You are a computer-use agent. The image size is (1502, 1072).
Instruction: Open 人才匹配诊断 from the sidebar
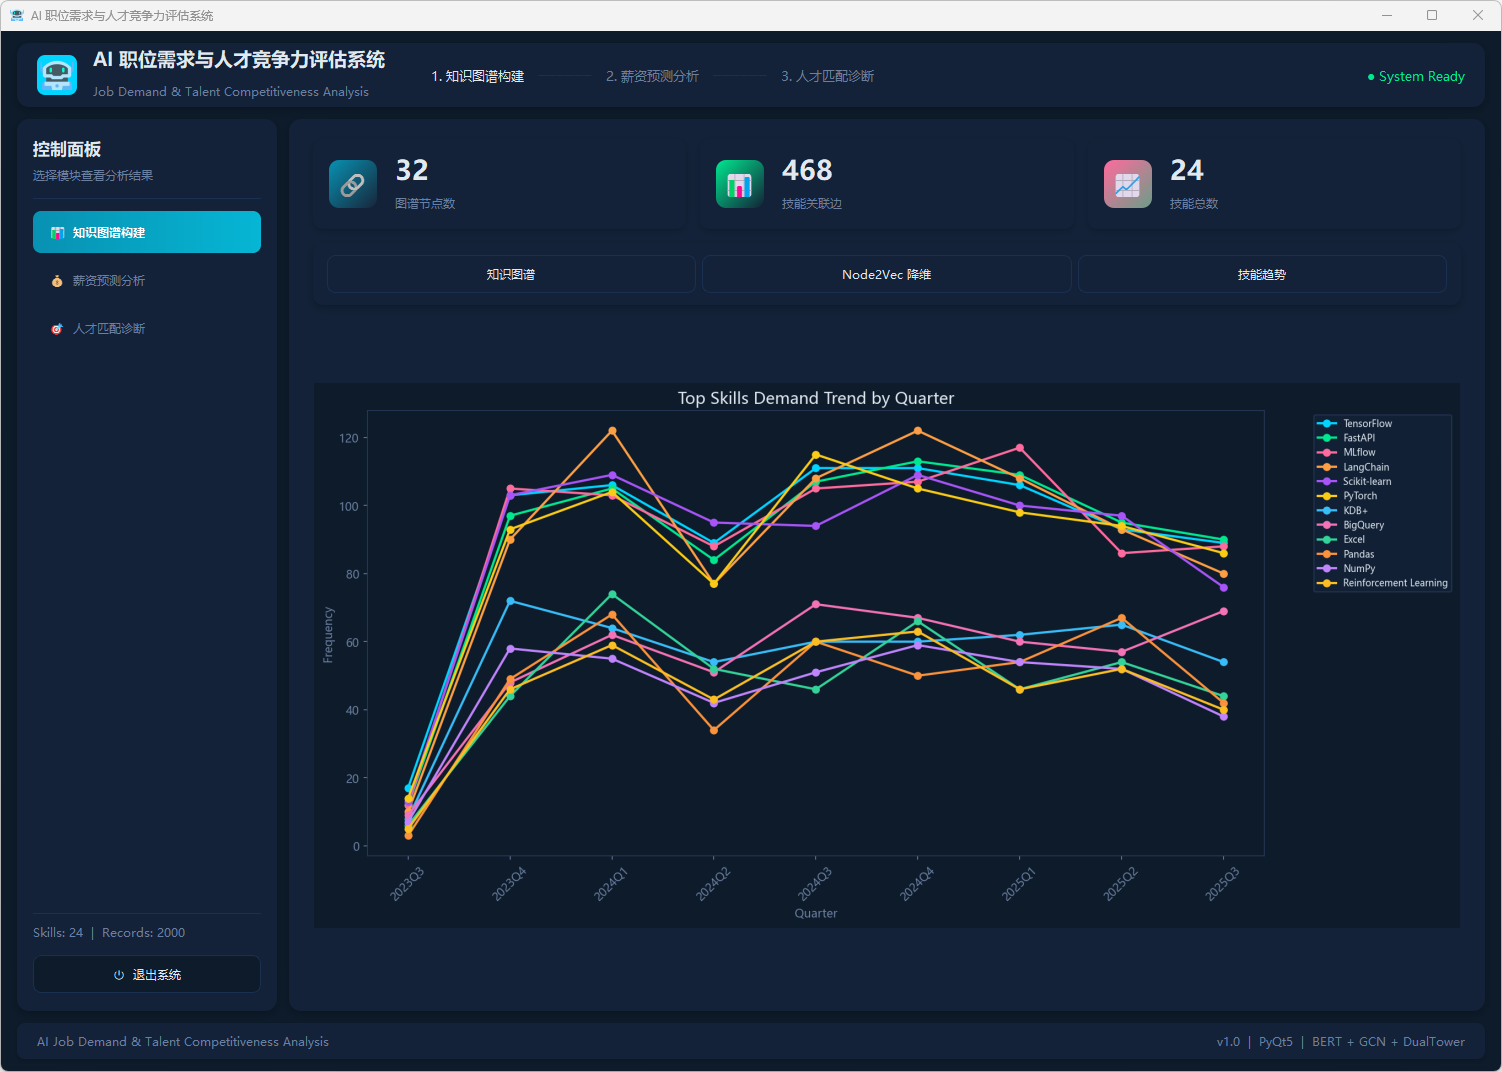point(109,329)
